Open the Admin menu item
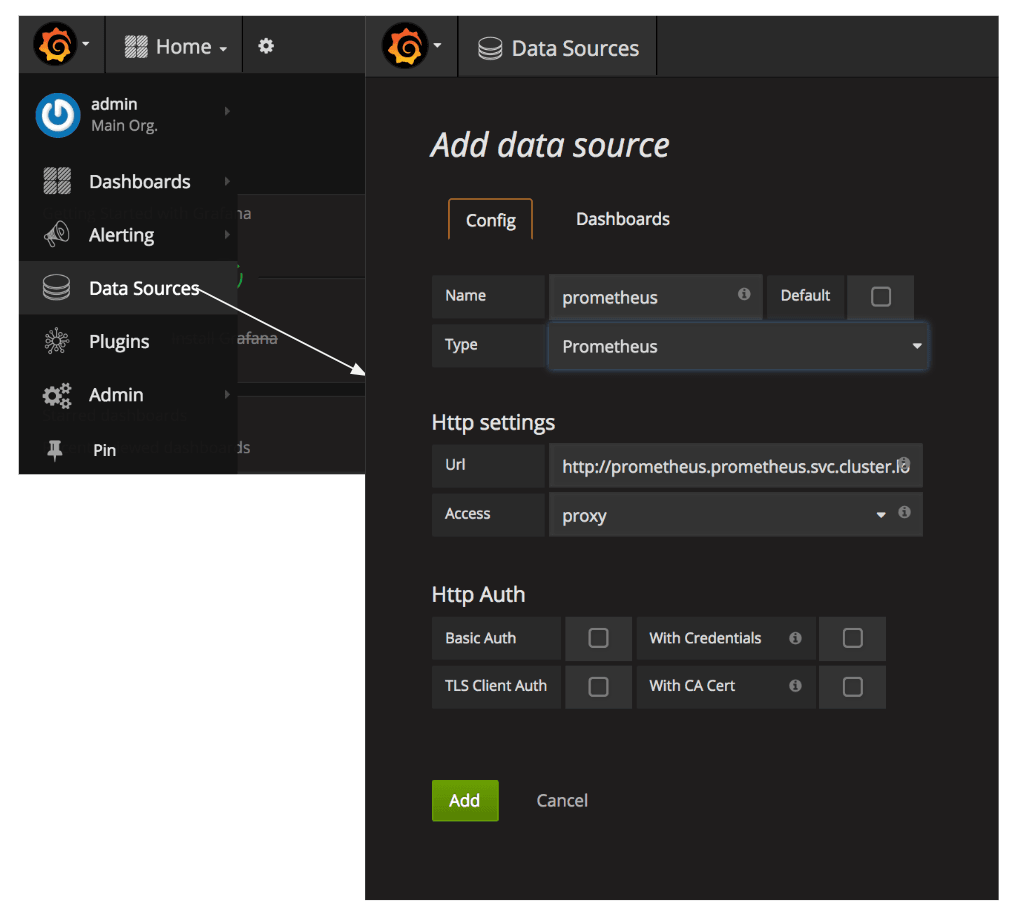 (x=128, y=394)
